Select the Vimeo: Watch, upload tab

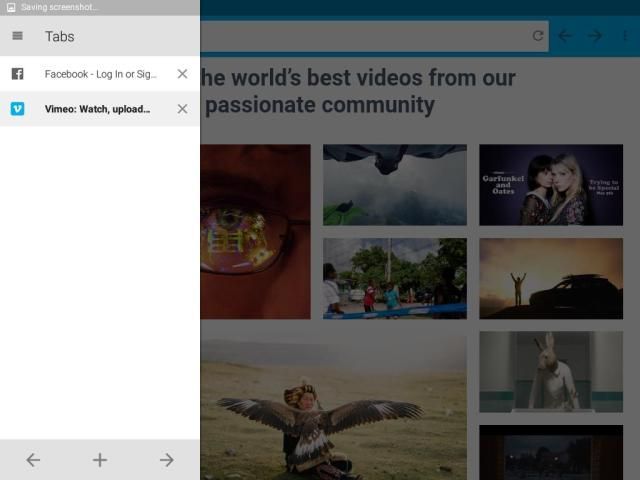point(100,109)
